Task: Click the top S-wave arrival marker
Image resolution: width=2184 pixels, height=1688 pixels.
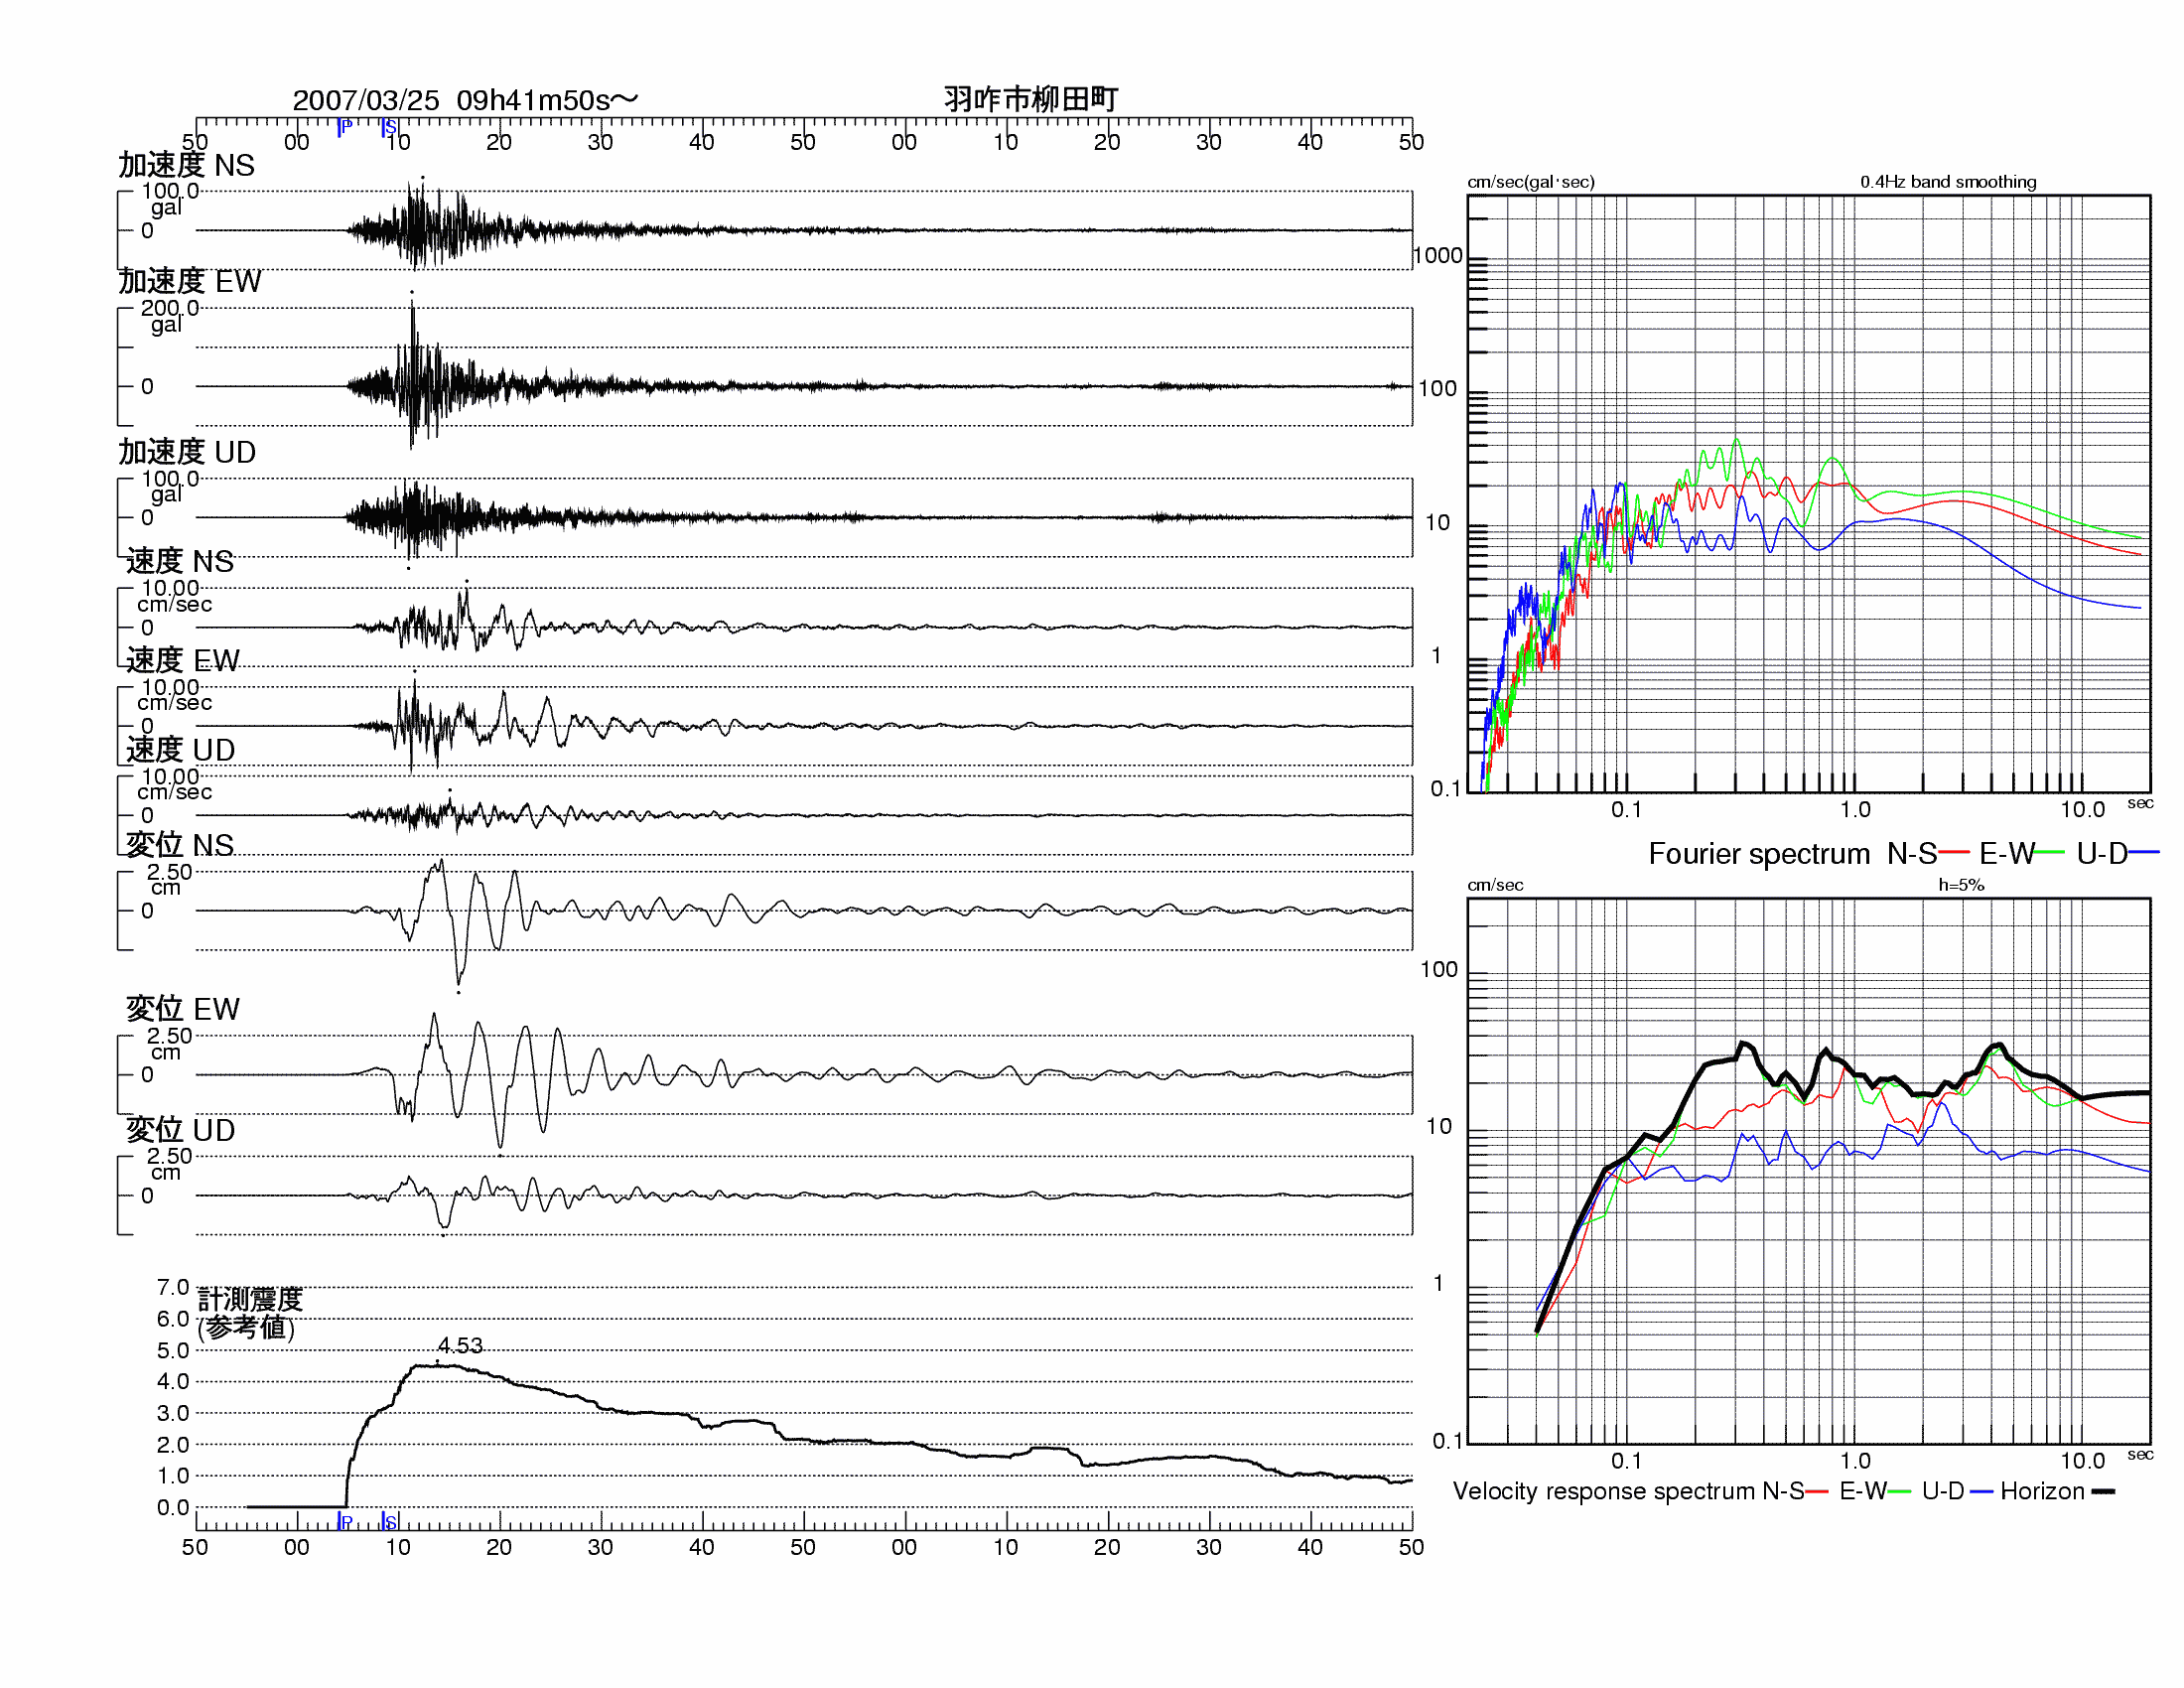Action: (x=389, y=127)
